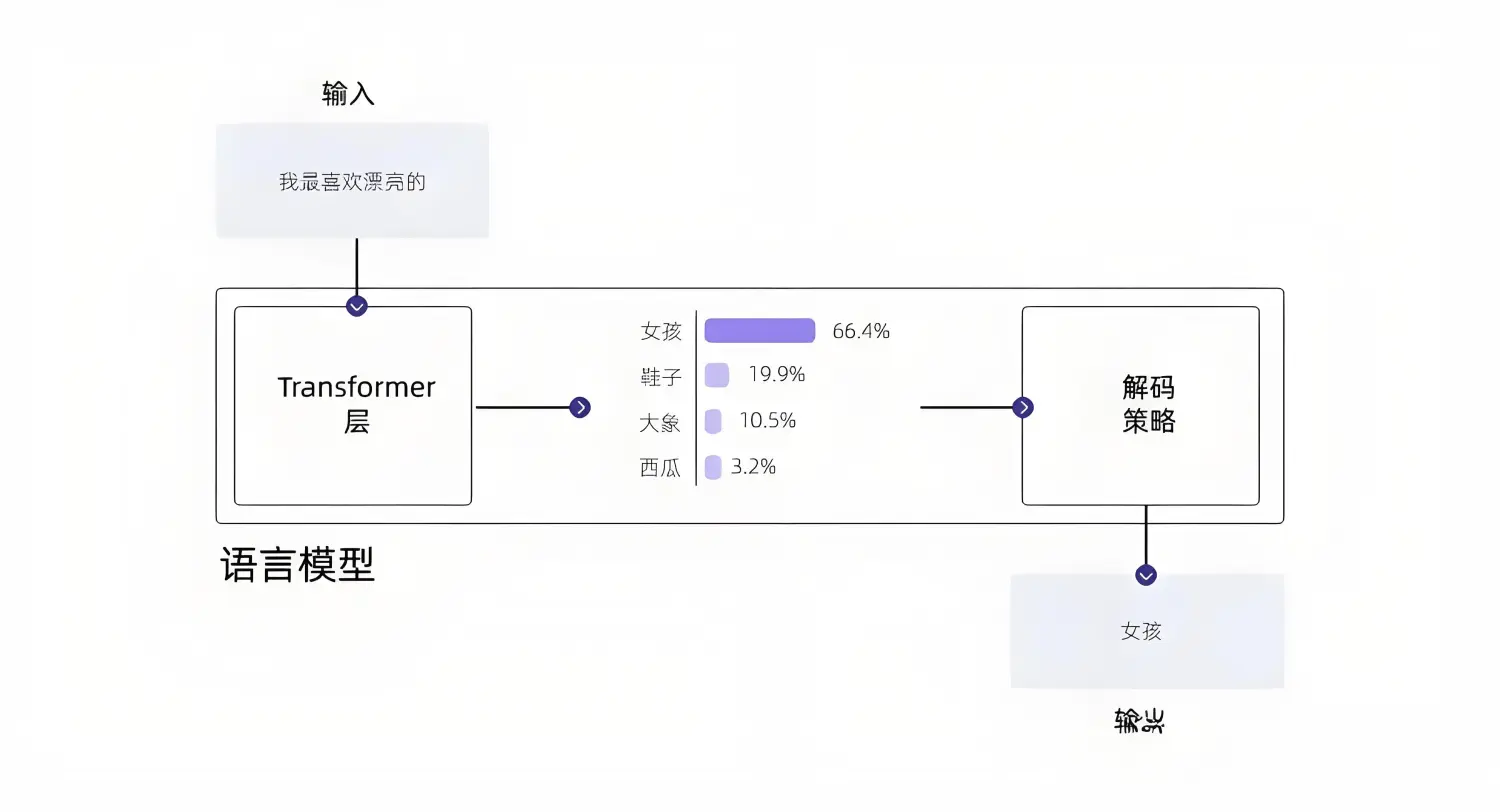Select the 女孩 label in the probability list

661,331
